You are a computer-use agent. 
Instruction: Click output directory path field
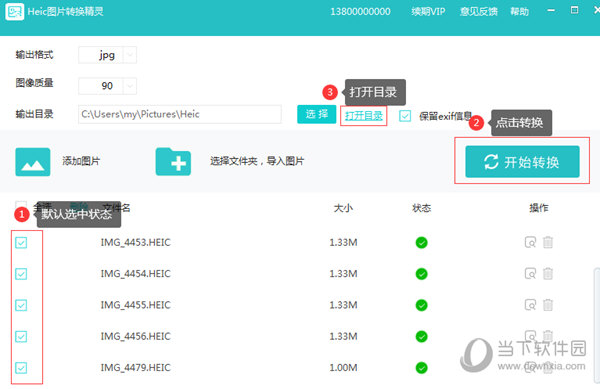(x=180, y=114)
